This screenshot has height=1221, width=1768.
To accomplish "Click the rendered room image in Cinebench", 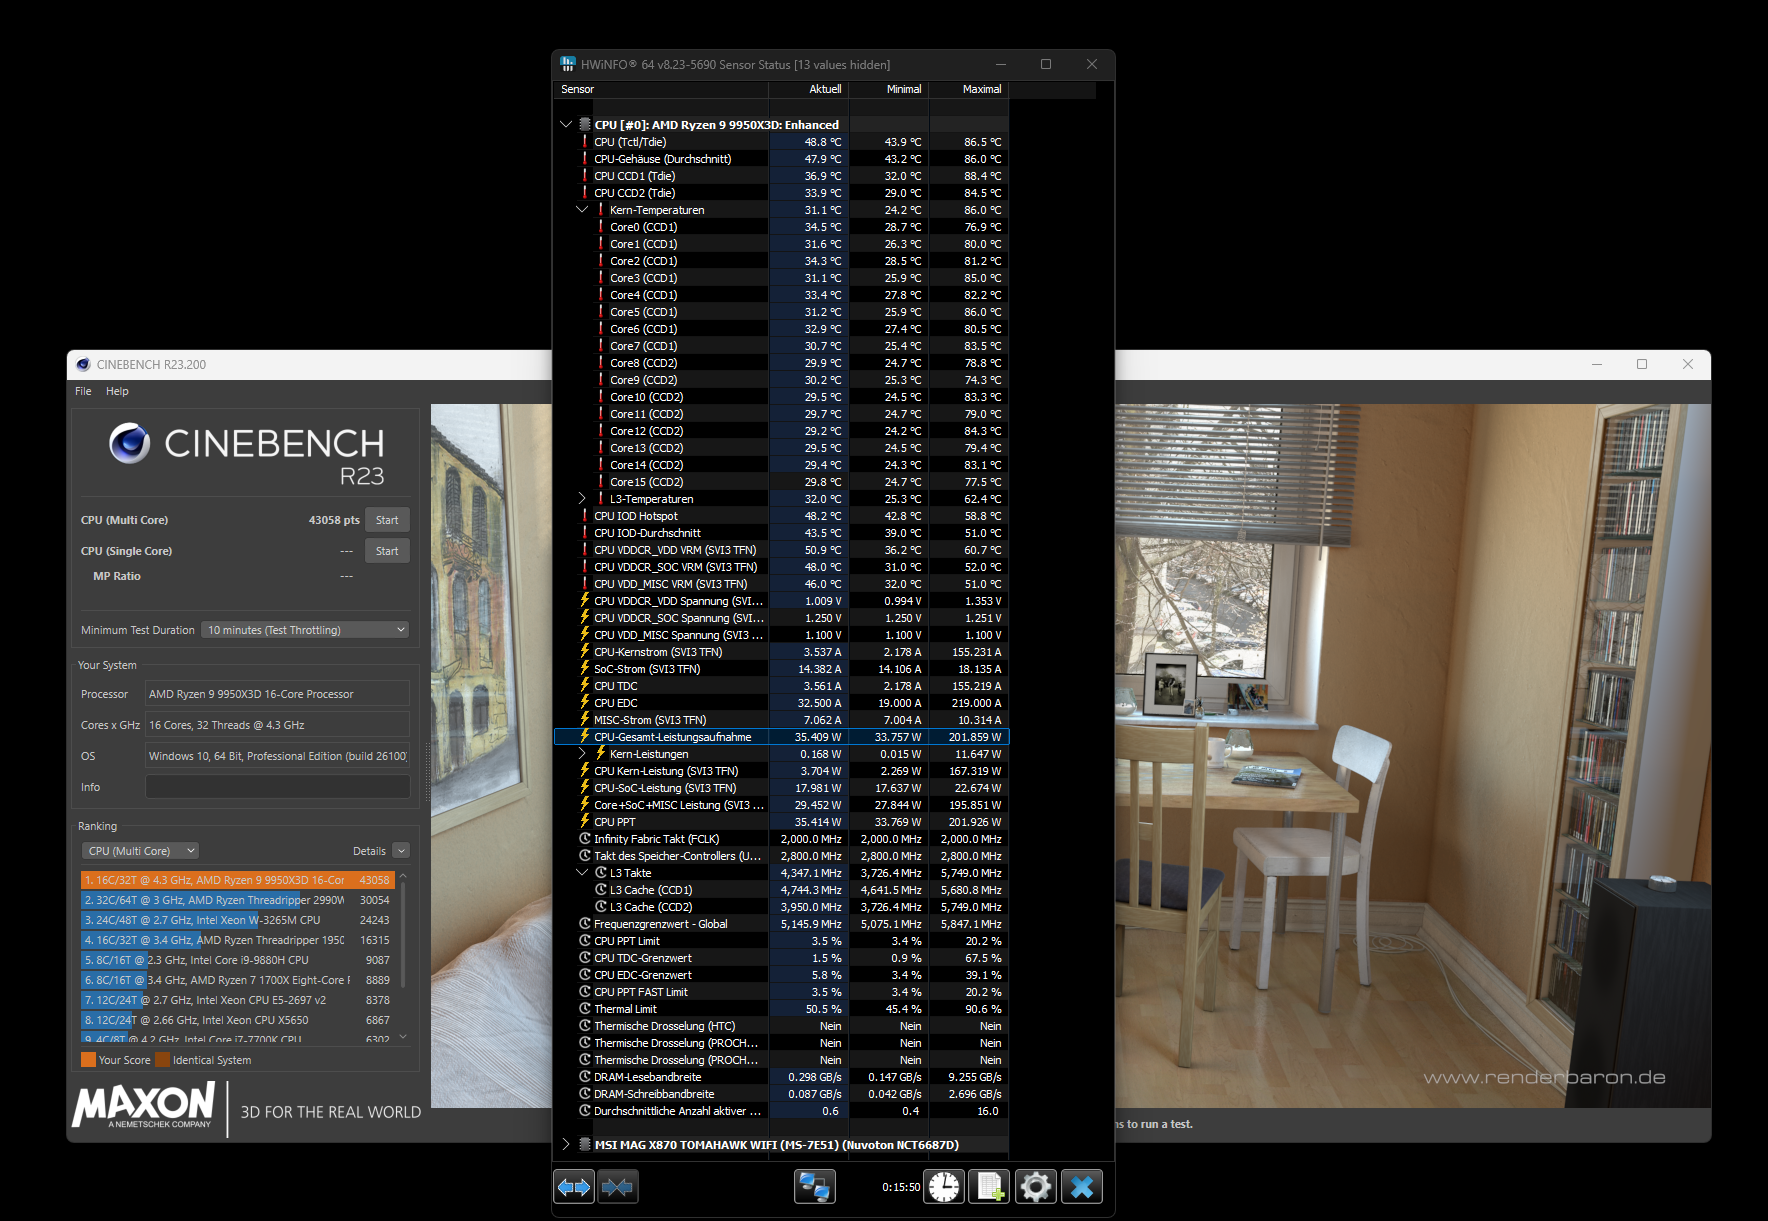I will (1412, 755).
